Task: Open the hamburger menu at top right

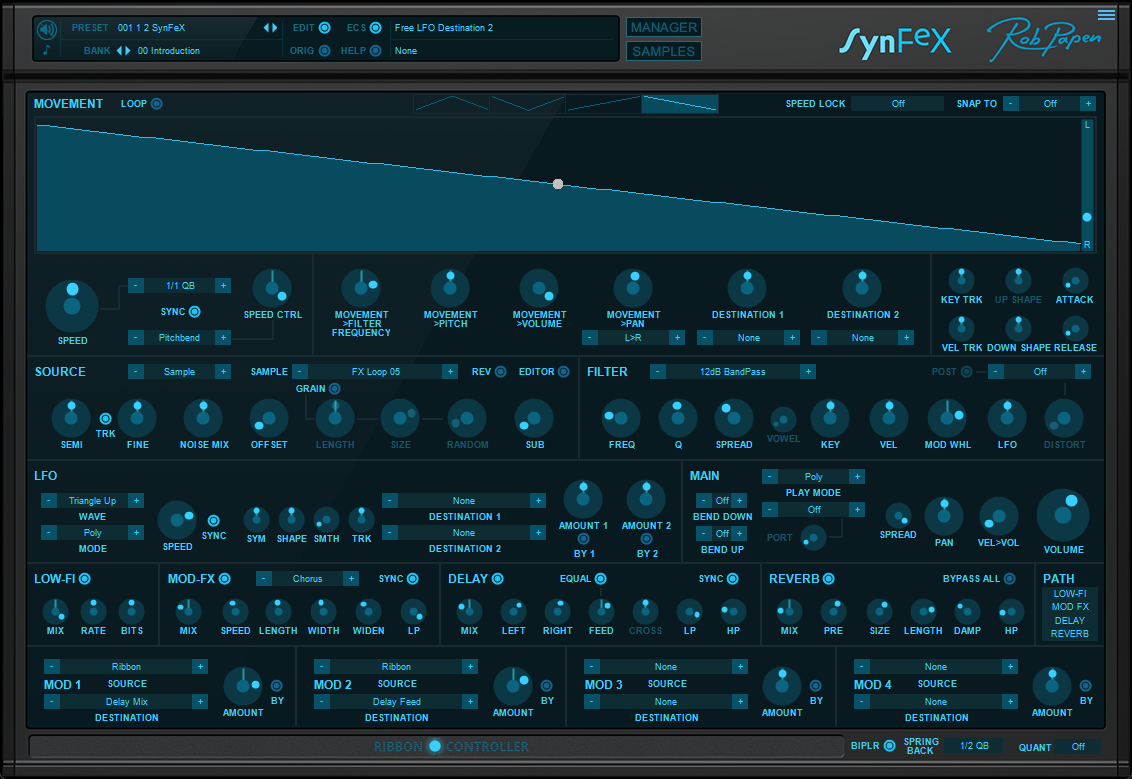Action: click(1106, 14)
